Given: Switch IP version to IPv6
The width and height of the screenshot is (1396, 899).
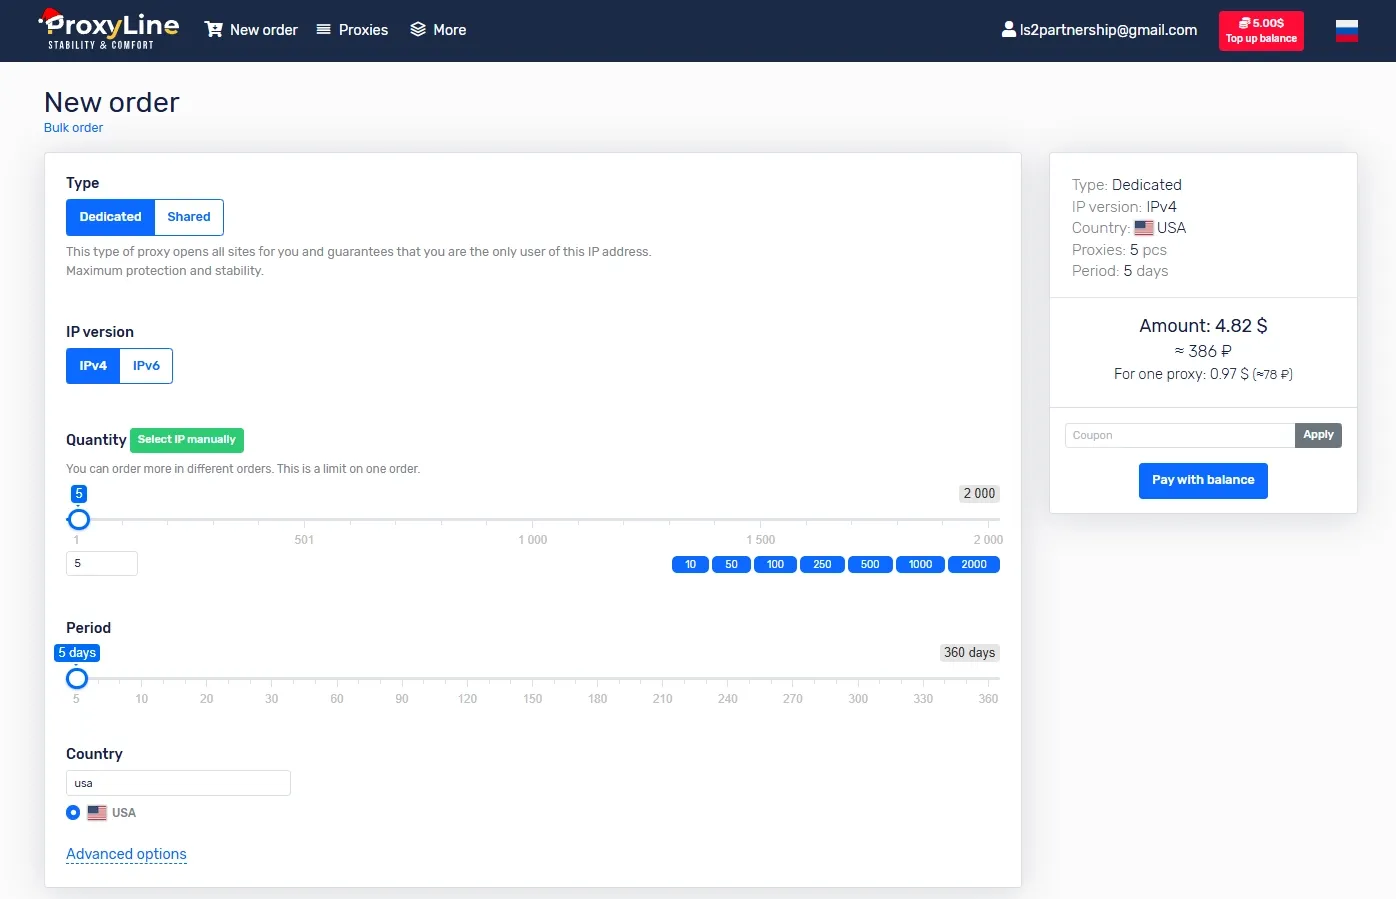Looking at the screenshot, I should [146, 366].
